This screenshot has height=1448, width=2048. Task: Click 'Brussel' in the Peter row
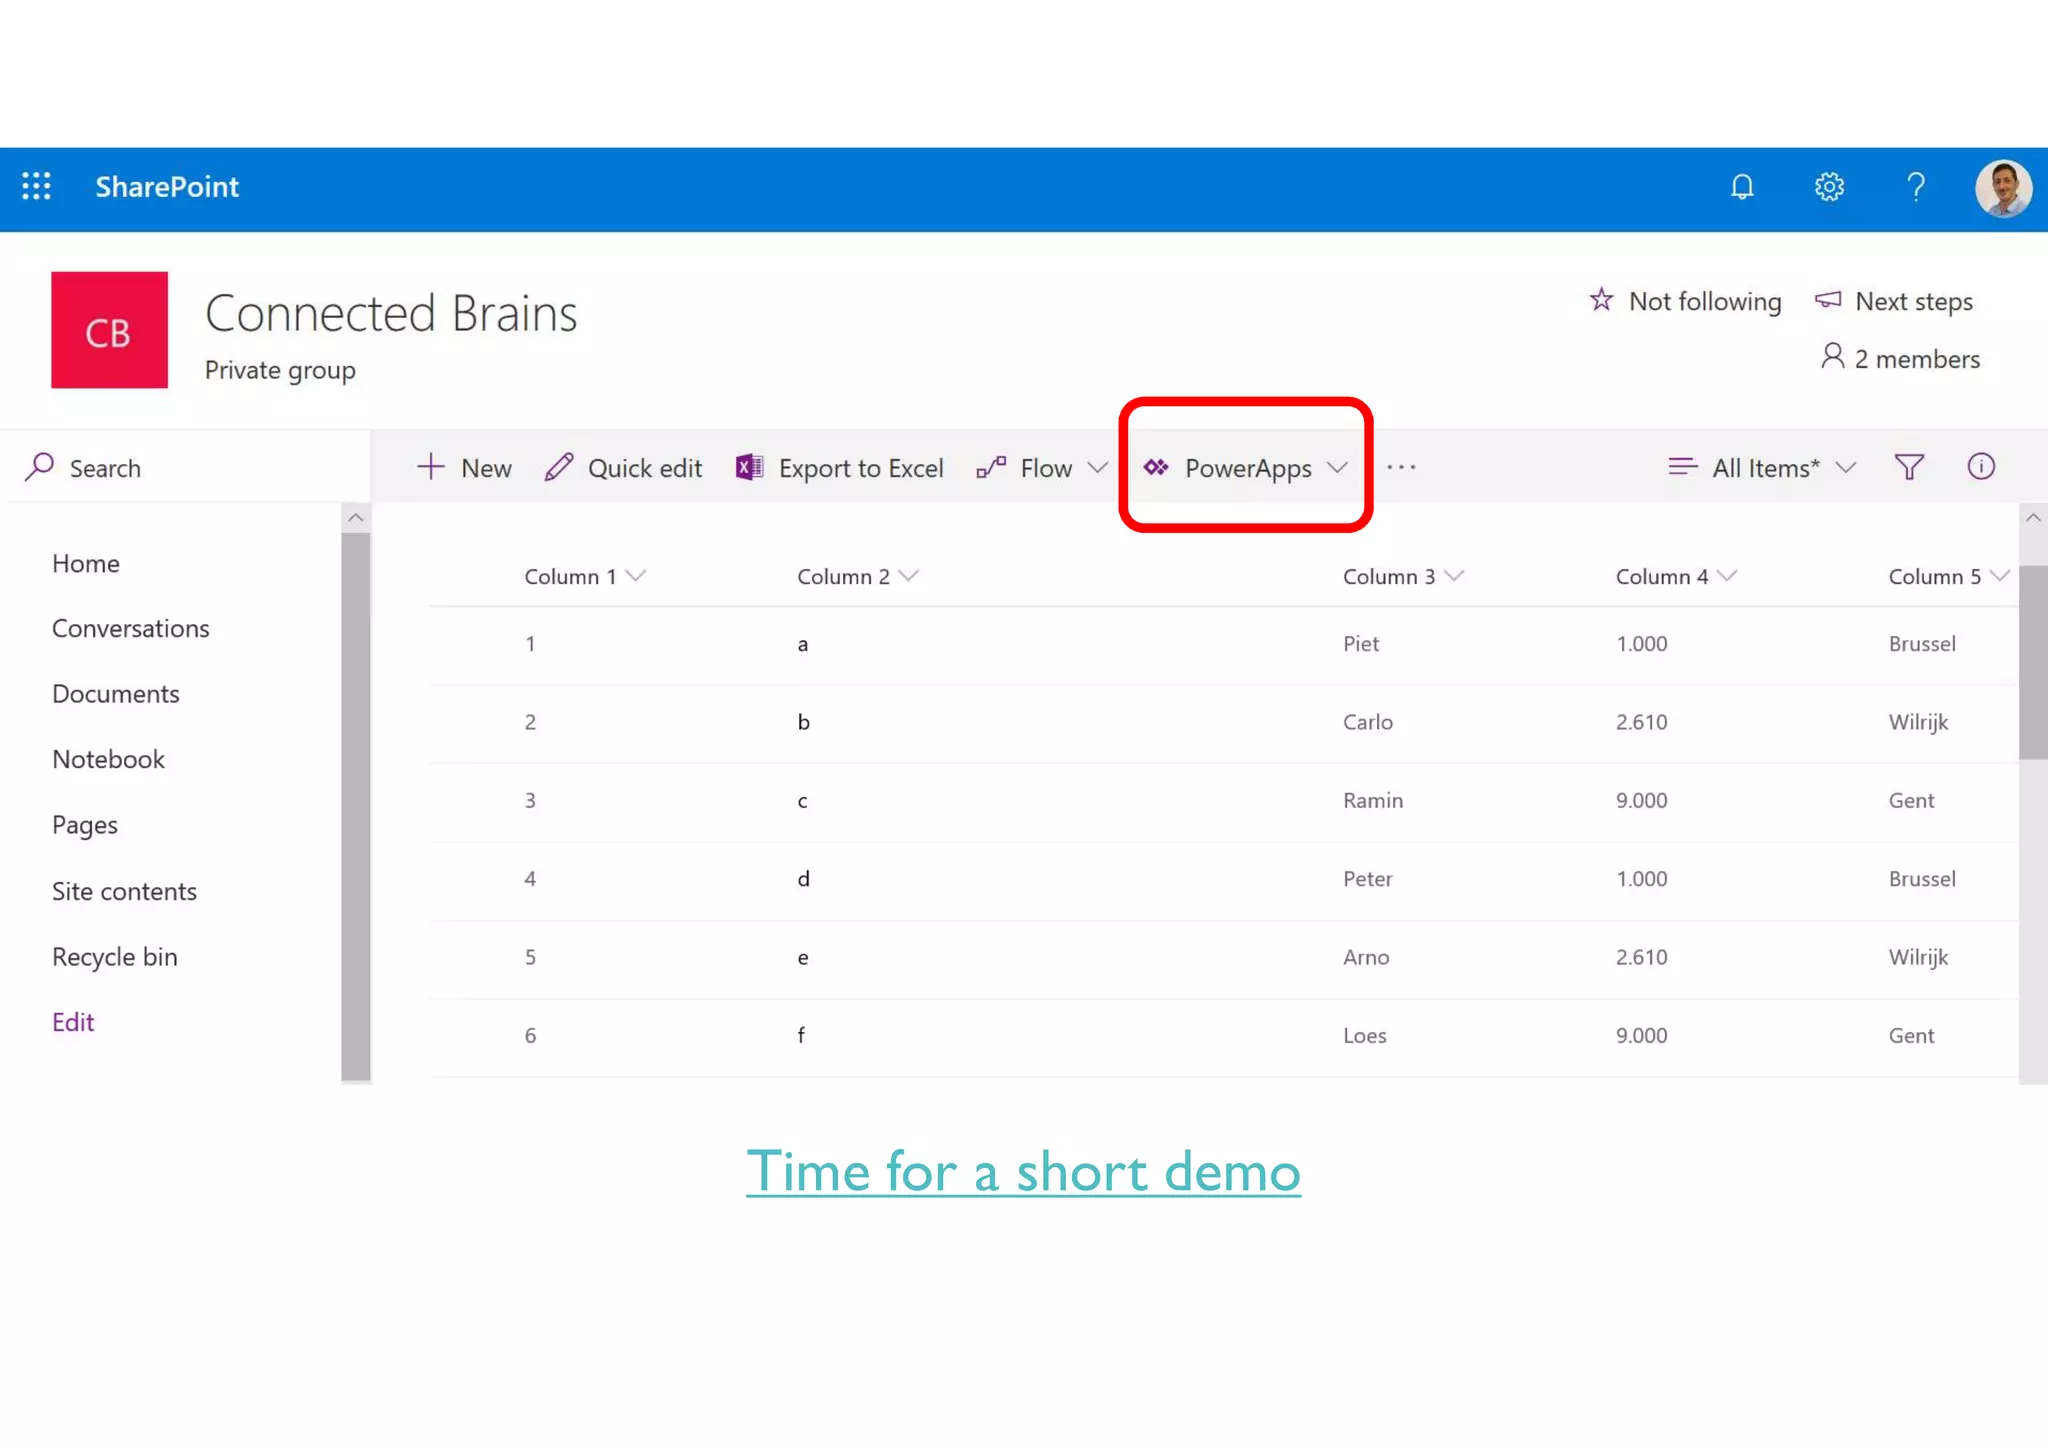coord(1922,879)
